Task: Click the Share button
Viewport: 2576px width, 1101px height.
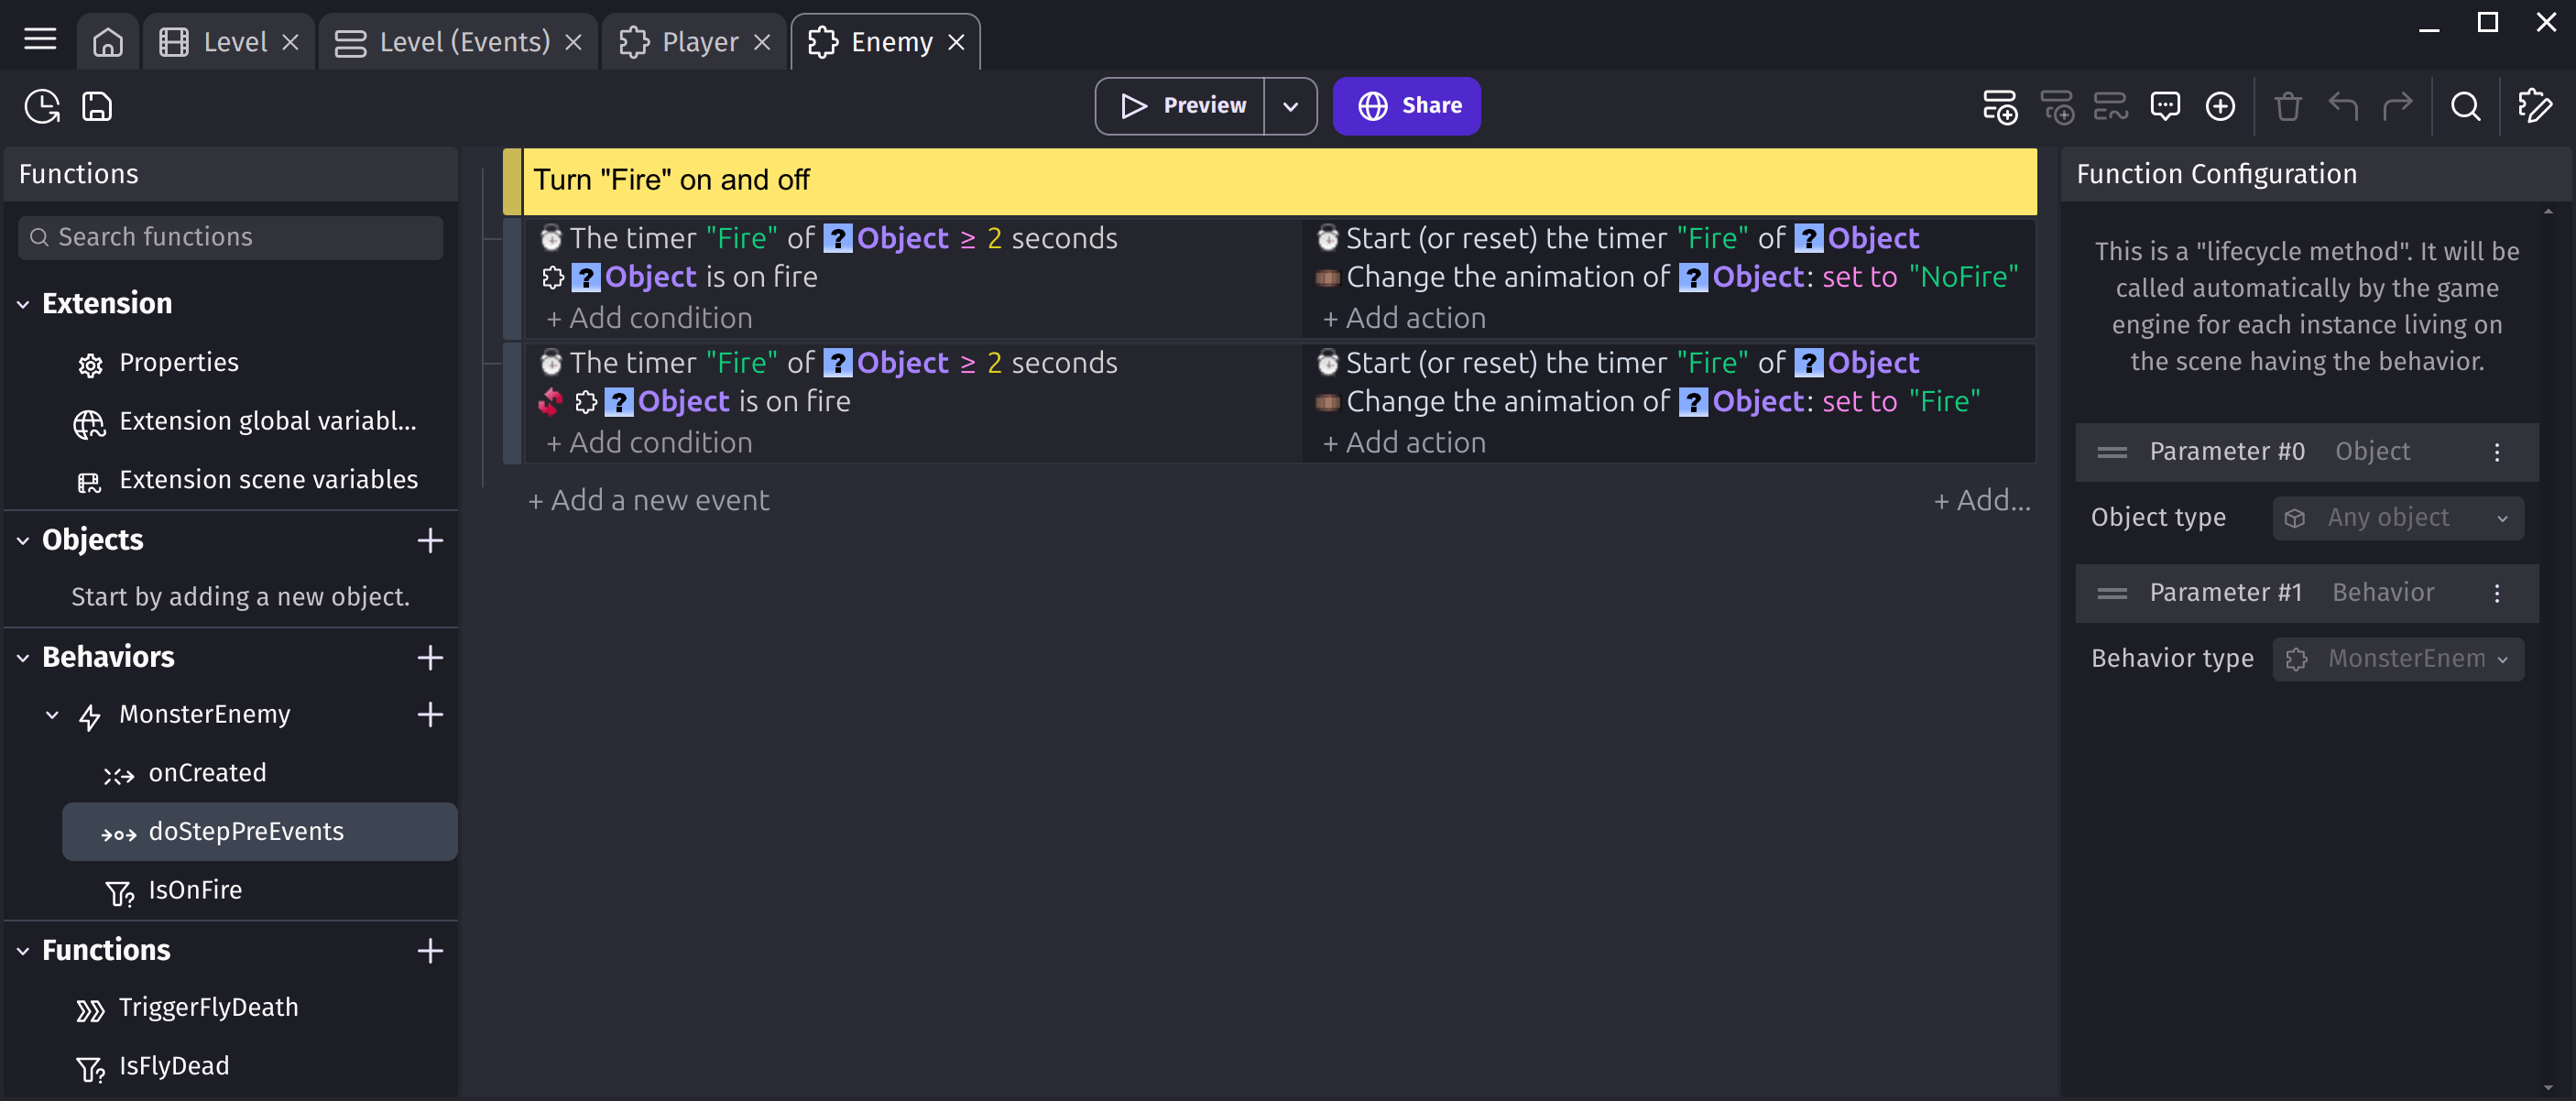Action: [x=1406, y=106]
